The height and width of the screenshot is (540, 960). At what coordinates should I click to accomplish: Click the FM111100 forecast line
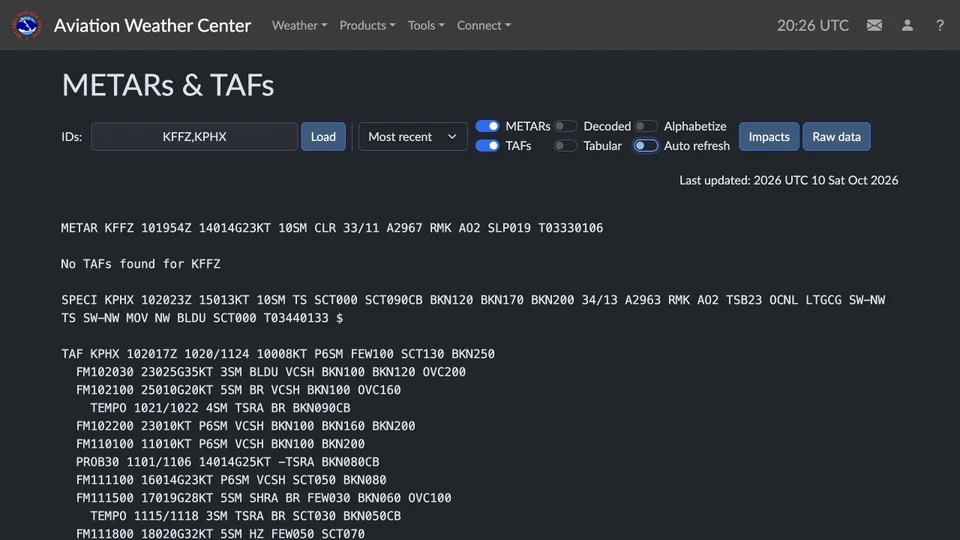[231, 480]
